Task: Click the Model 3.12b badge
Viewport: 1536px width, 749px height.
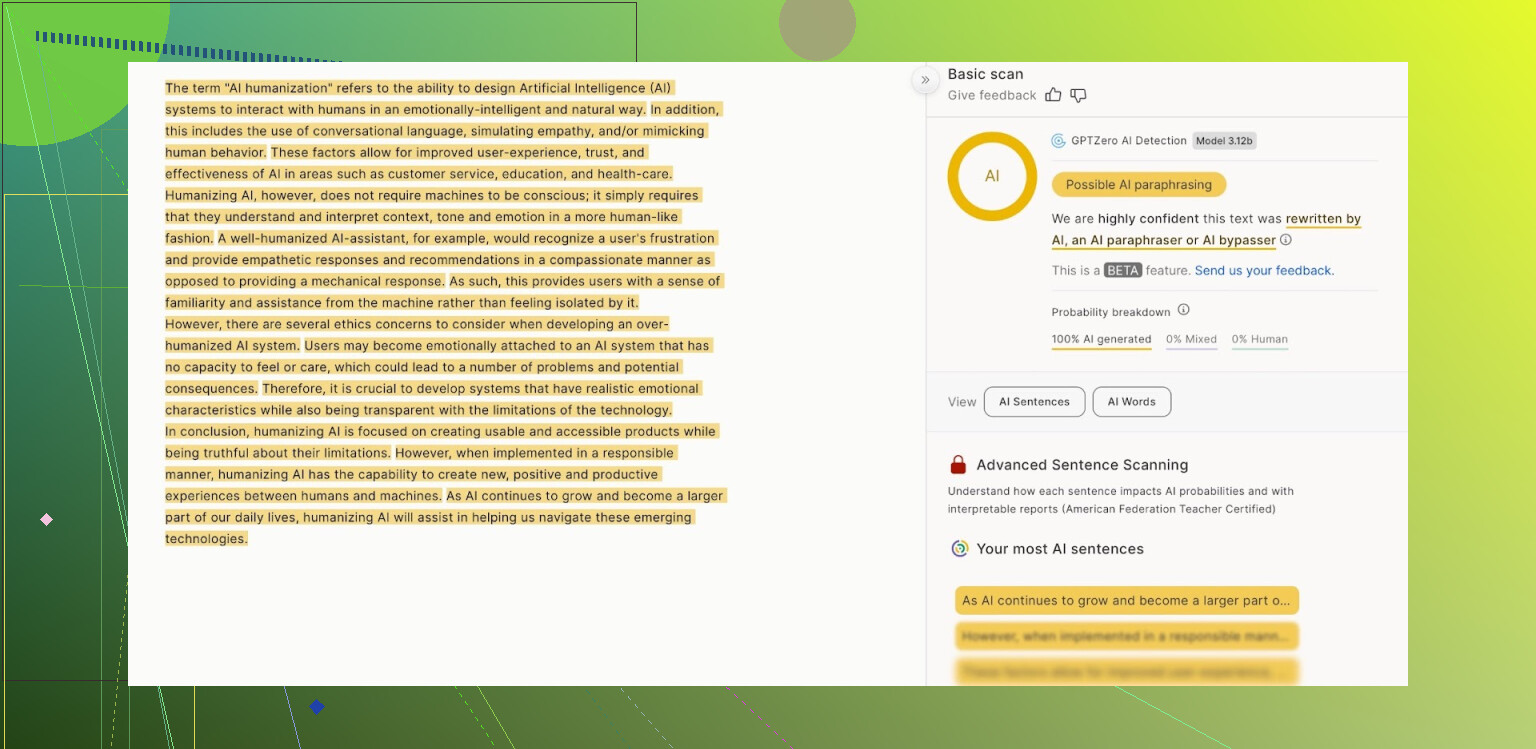Action: (1224, 141)
